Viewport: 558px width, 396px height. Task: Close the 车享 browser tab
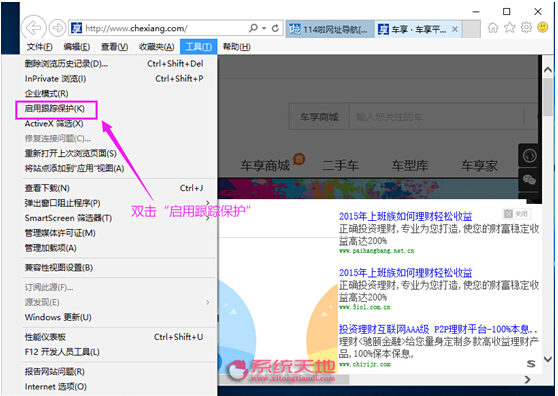tap(454, 30)
